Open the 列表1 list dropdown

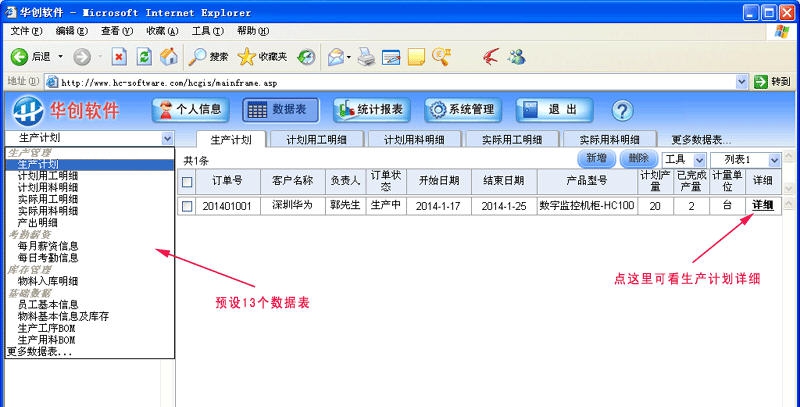pos(745,160)
